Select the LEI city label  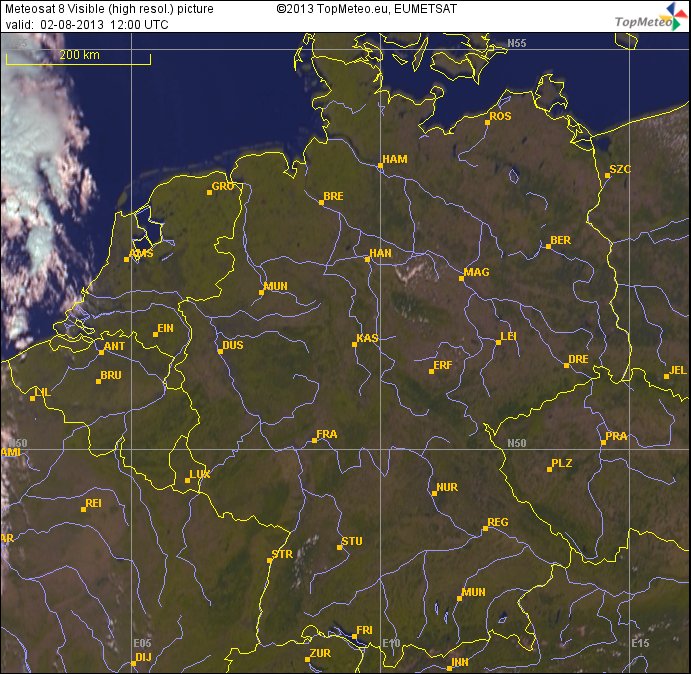point(509,337)
